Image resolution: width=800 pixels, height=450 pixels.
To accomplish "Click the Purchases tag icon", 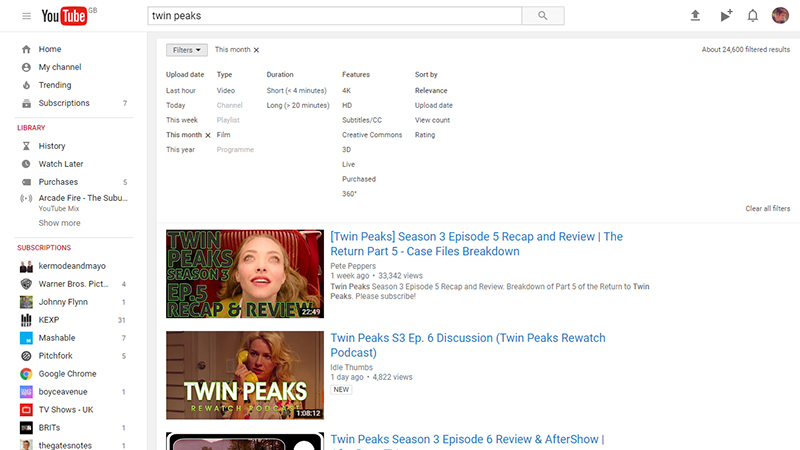I will (x=27, y=182).
